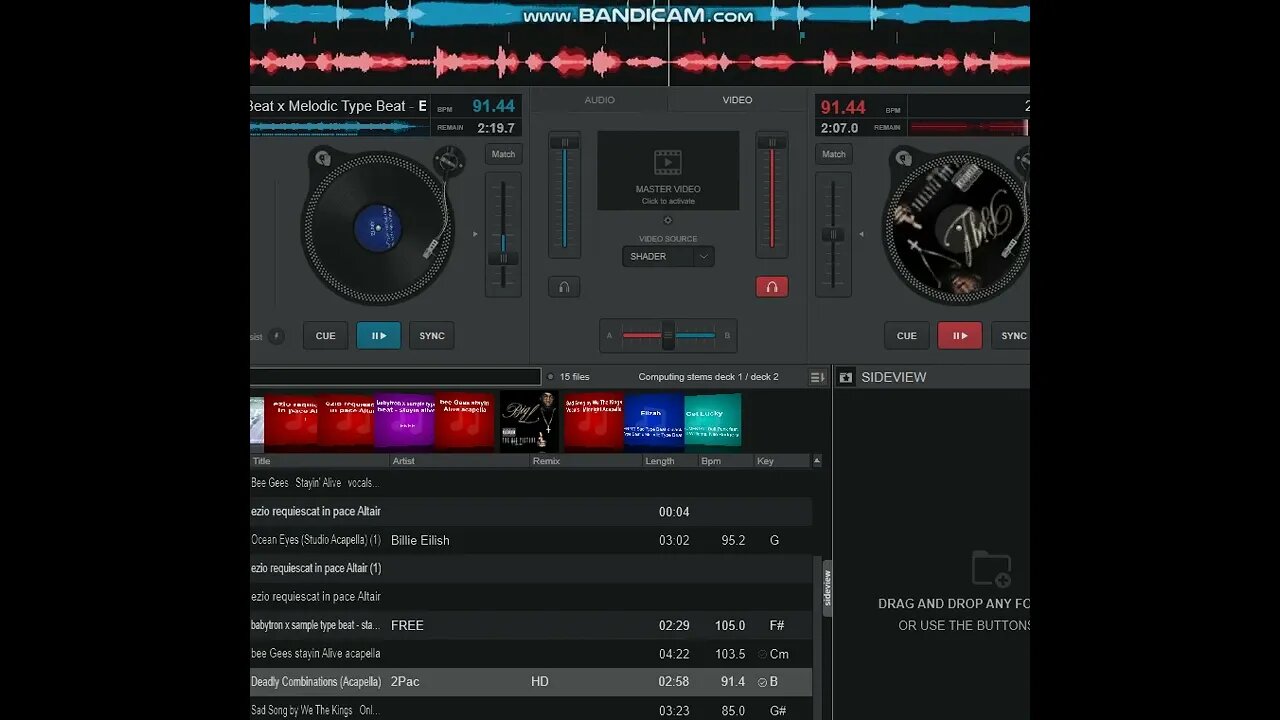The height and width of the screenshot is (720, 1280).
Task: Toggle Match on the right deck
Action: (834, 154)
